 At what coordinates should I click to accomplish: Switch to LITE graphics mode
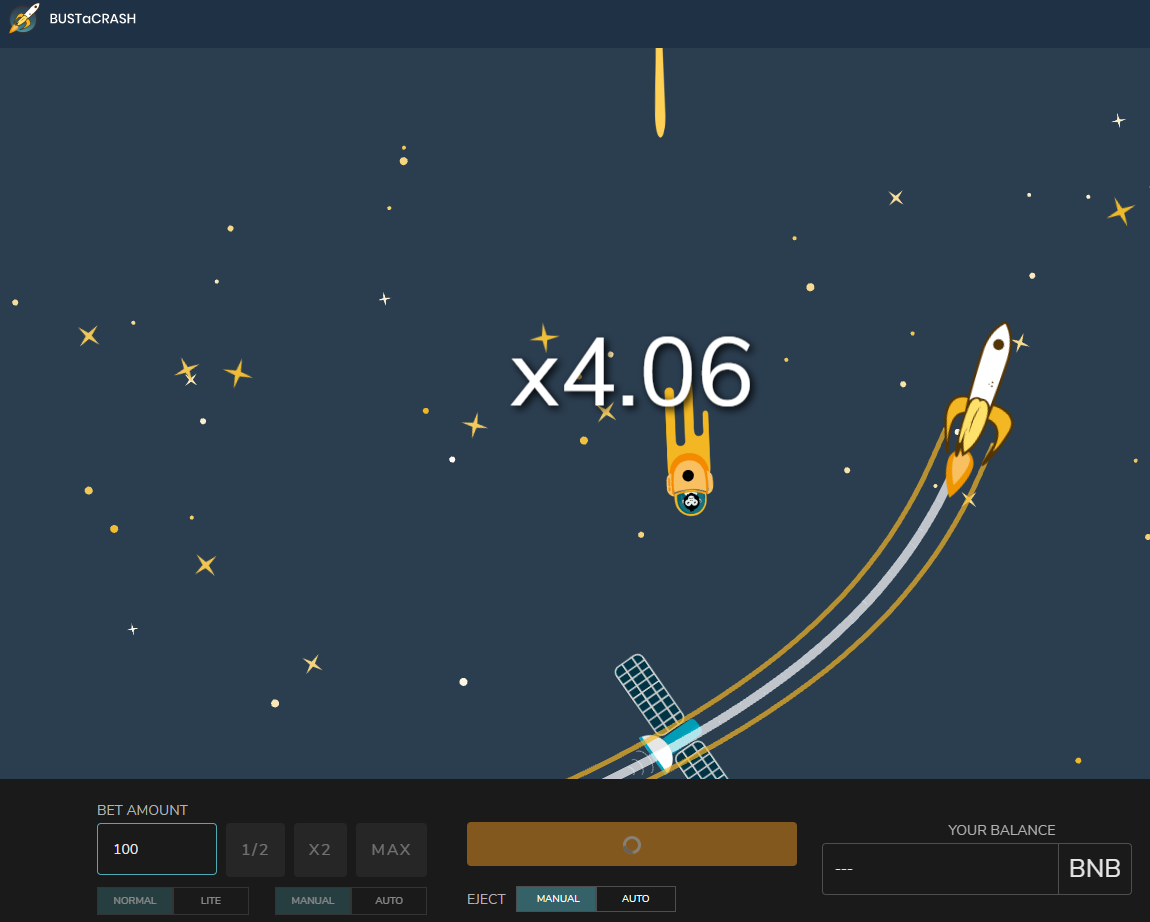click(x=211, y=901)
